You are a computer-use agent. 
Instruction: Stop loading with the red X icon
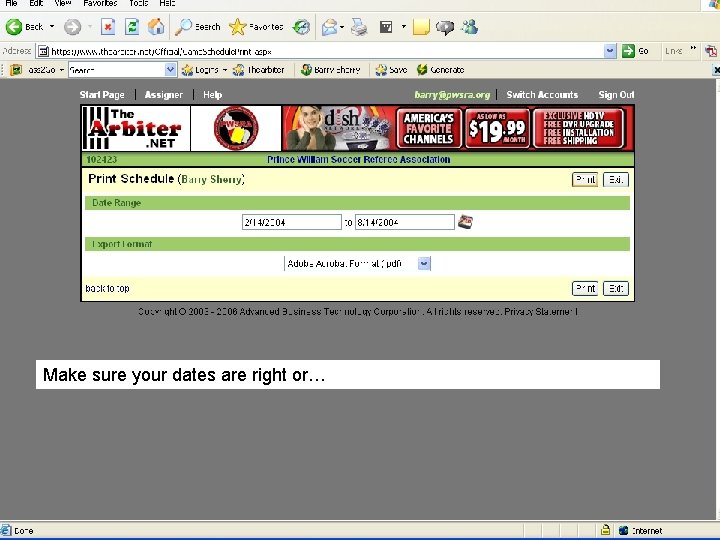(107, 27)
